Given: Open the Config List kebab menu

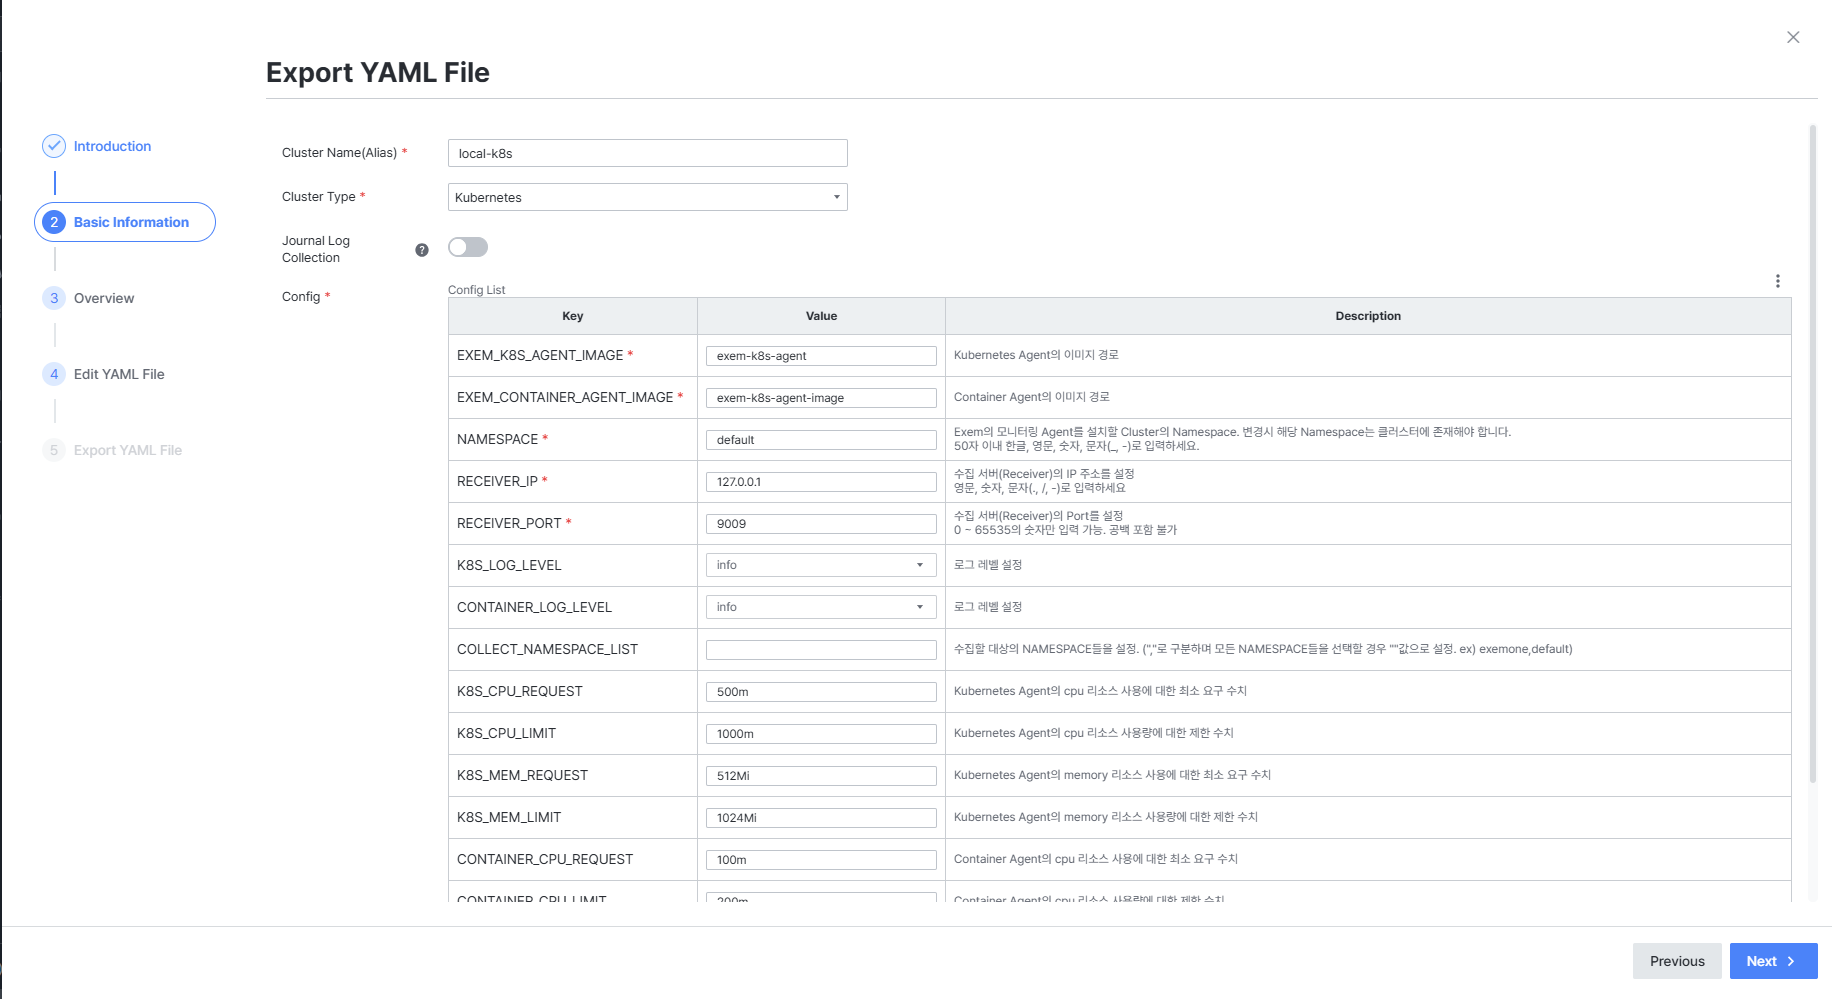Looking at the screenshot, I should pos(1777,281).
